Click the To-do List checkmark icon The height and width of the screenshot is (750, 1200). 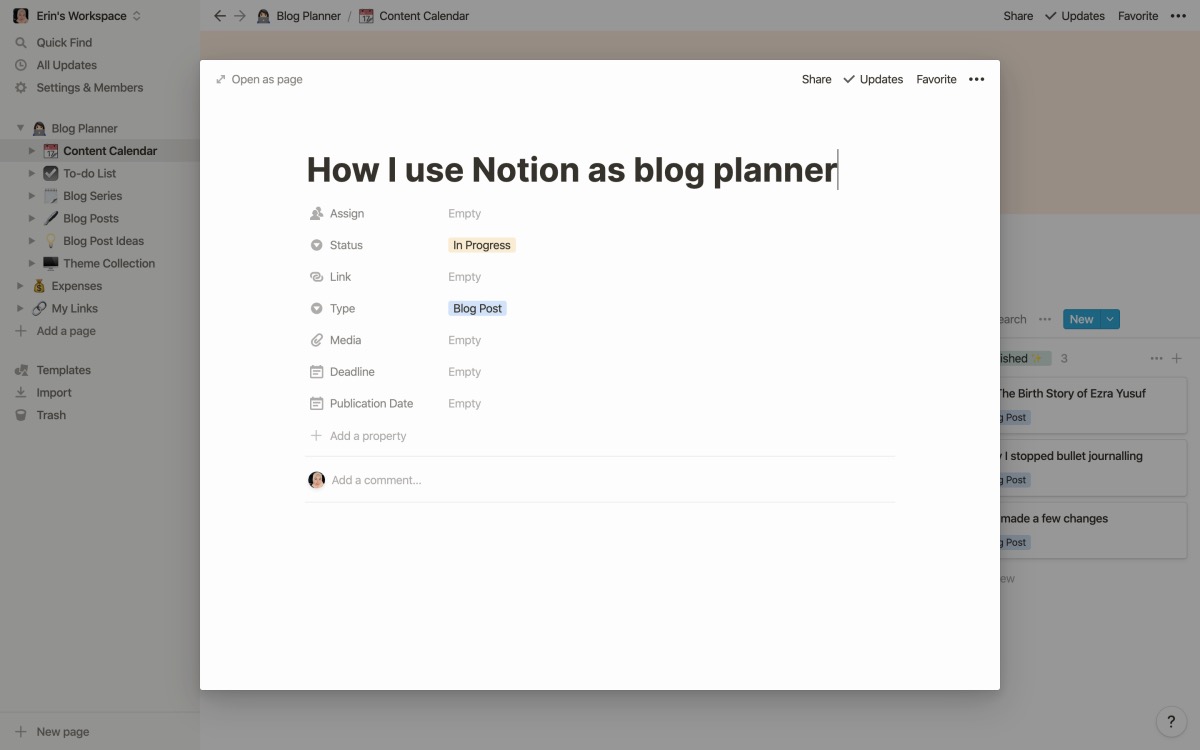point(51,174)
